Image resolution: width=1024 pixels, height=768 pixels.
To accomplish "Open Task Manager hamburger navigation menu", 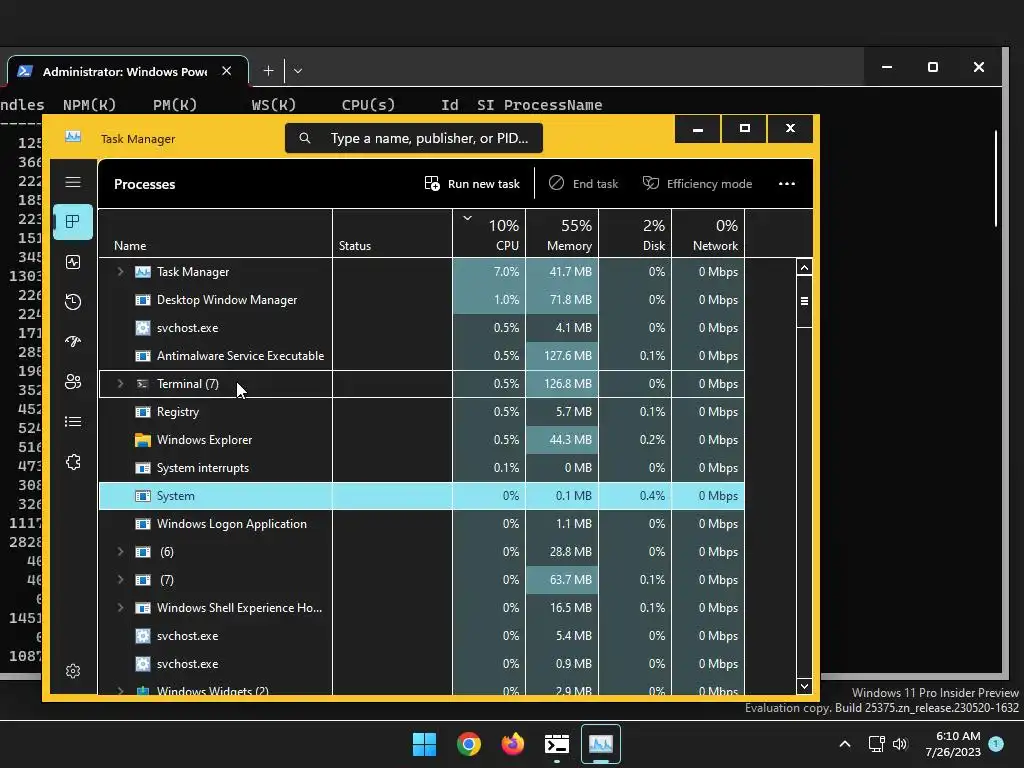I will pos(73,182).
